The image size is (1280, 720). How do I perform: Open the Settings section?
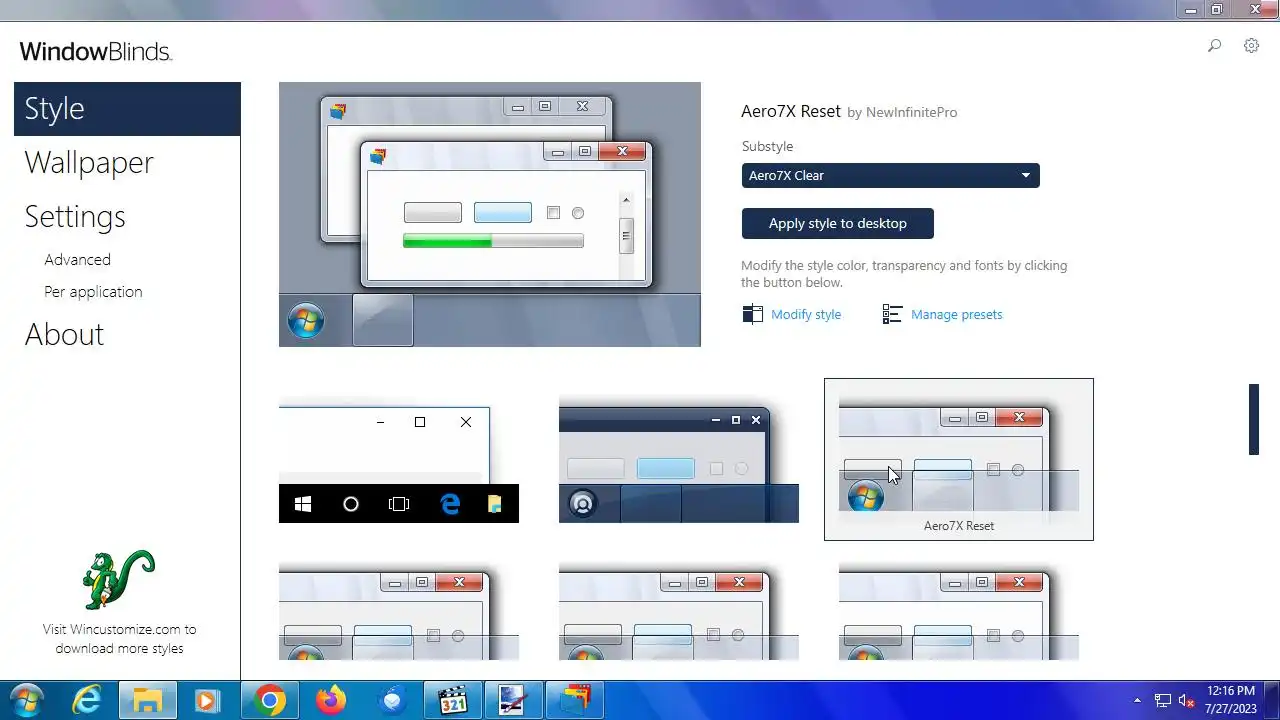(75, 217)
